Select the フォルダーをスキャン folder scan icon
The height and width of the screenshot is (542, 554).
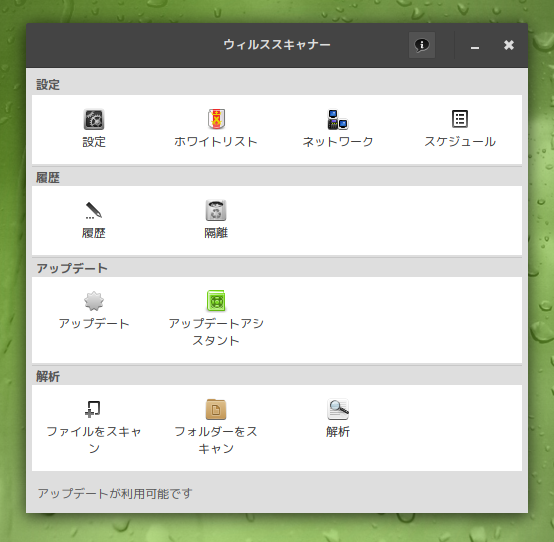click(x=216, y=409)
